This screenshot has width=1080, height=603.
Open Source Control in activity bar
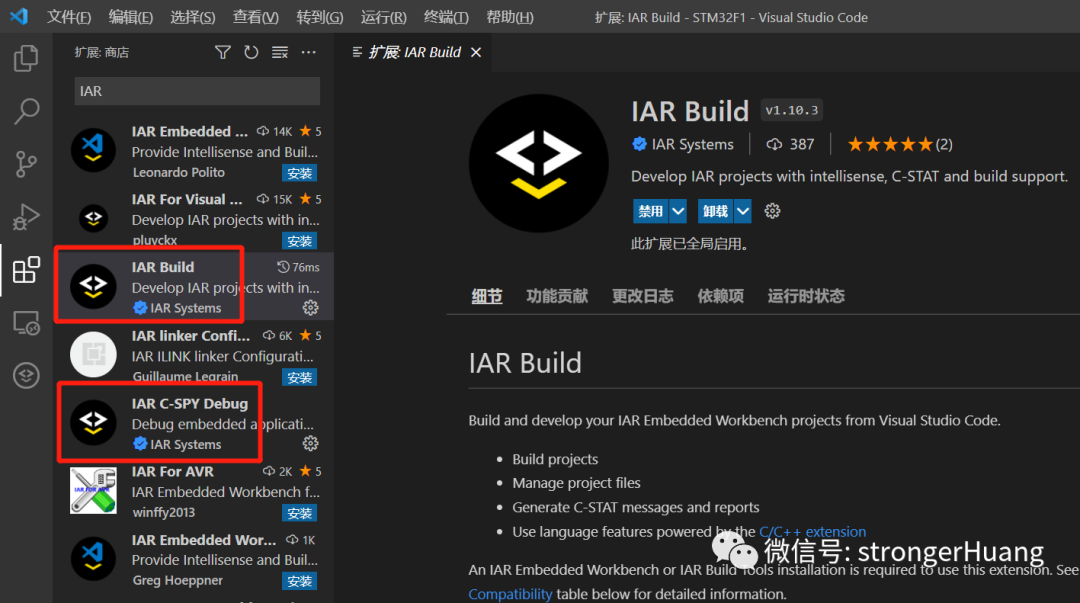click(x=26, y=164)
